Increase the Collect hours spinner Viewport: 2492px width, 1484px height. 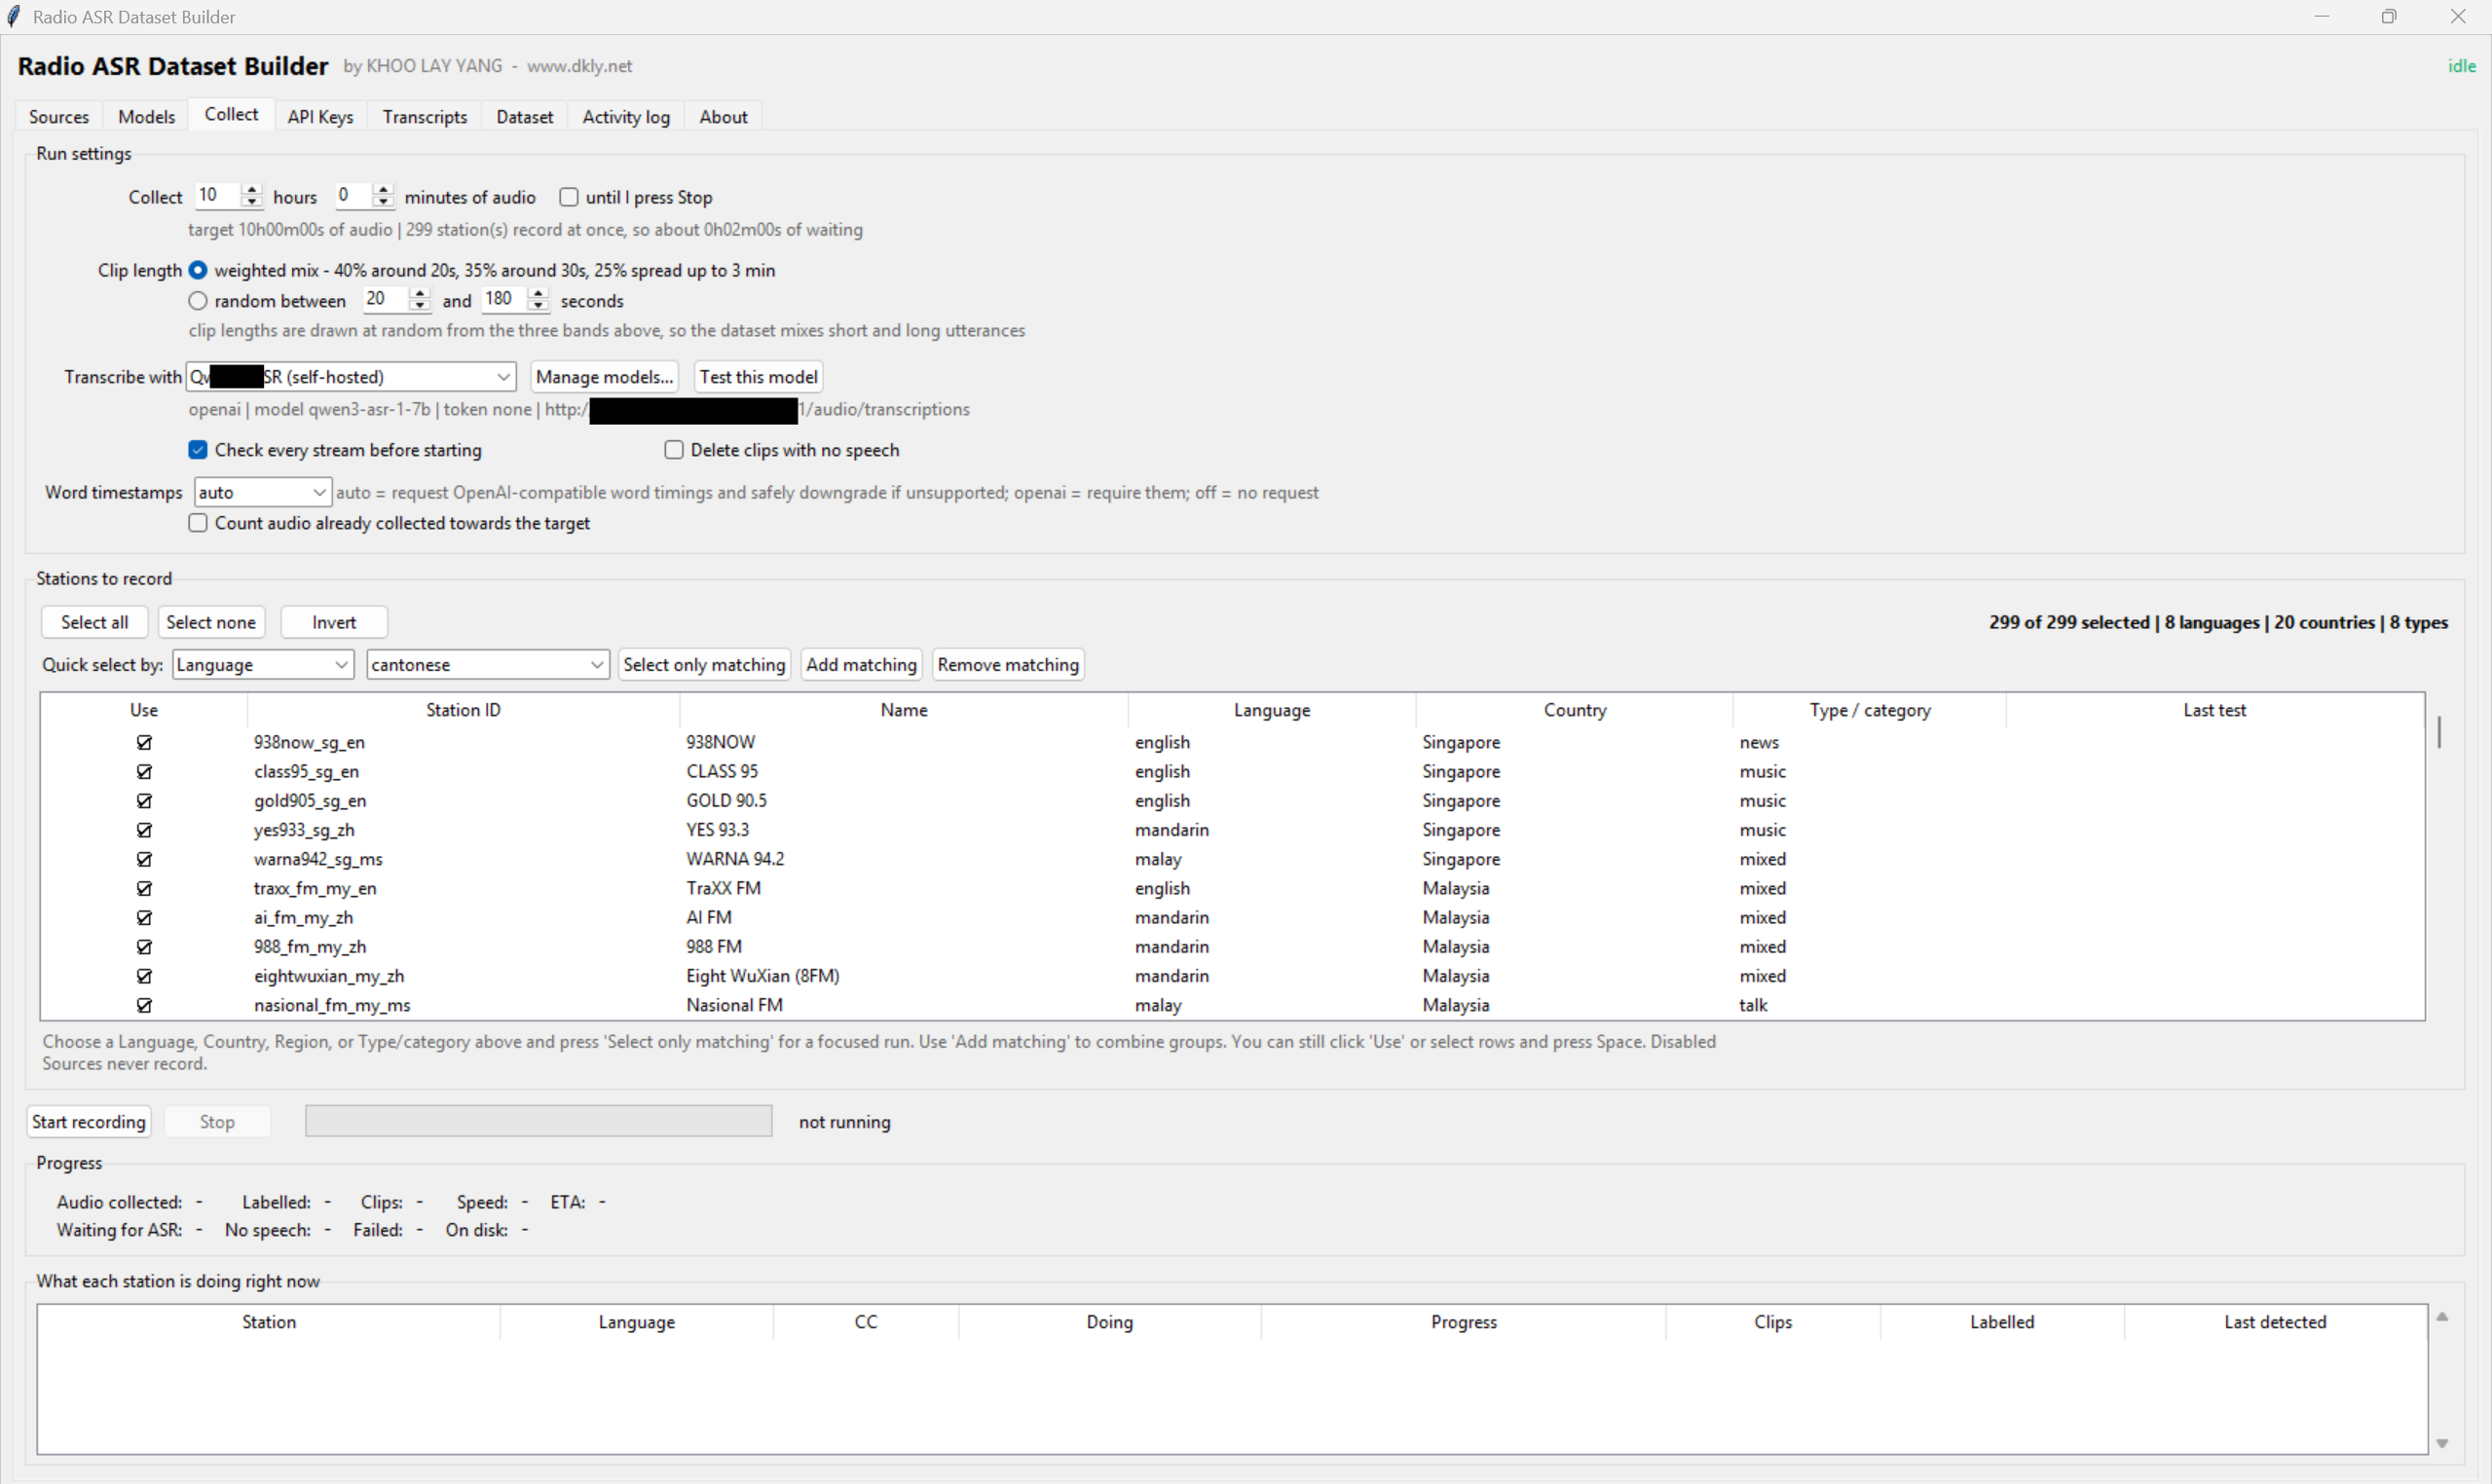click(x=252, y=190)
